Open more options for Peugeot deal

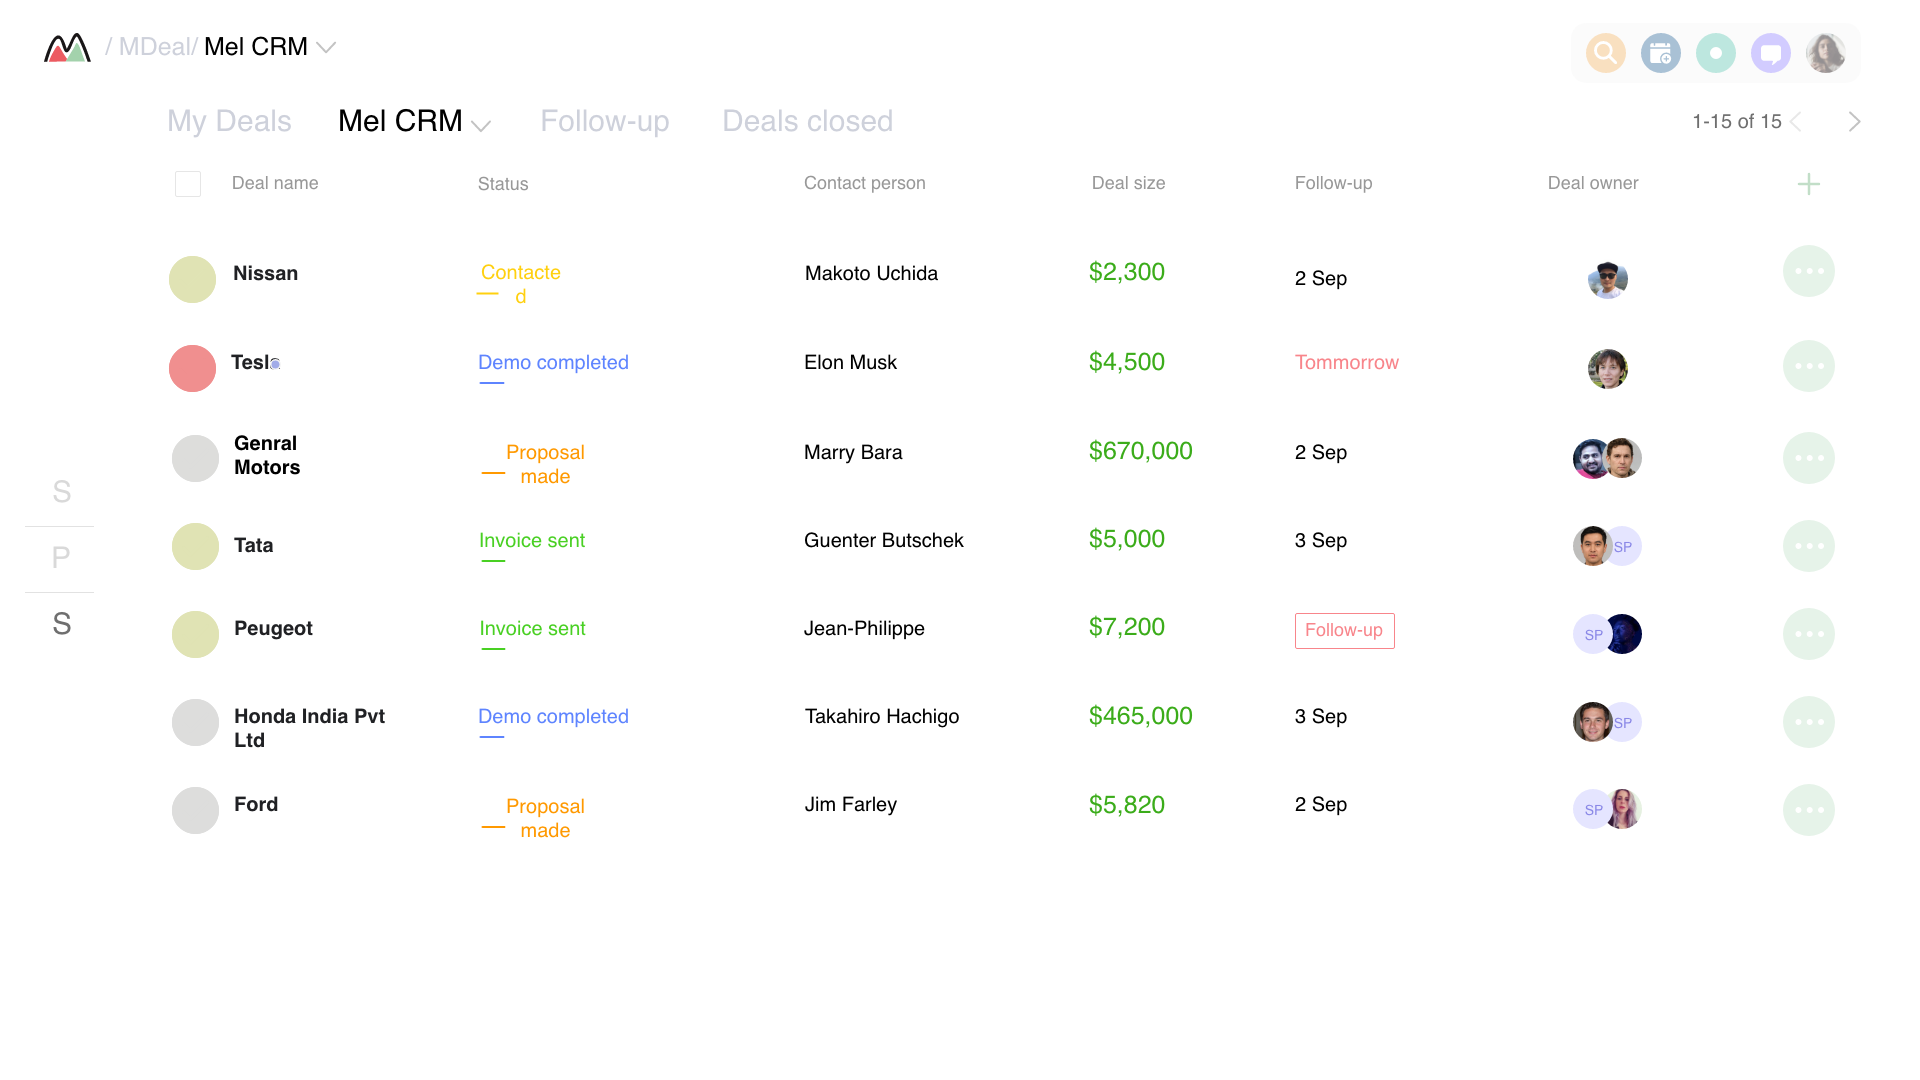point(1809,634)
